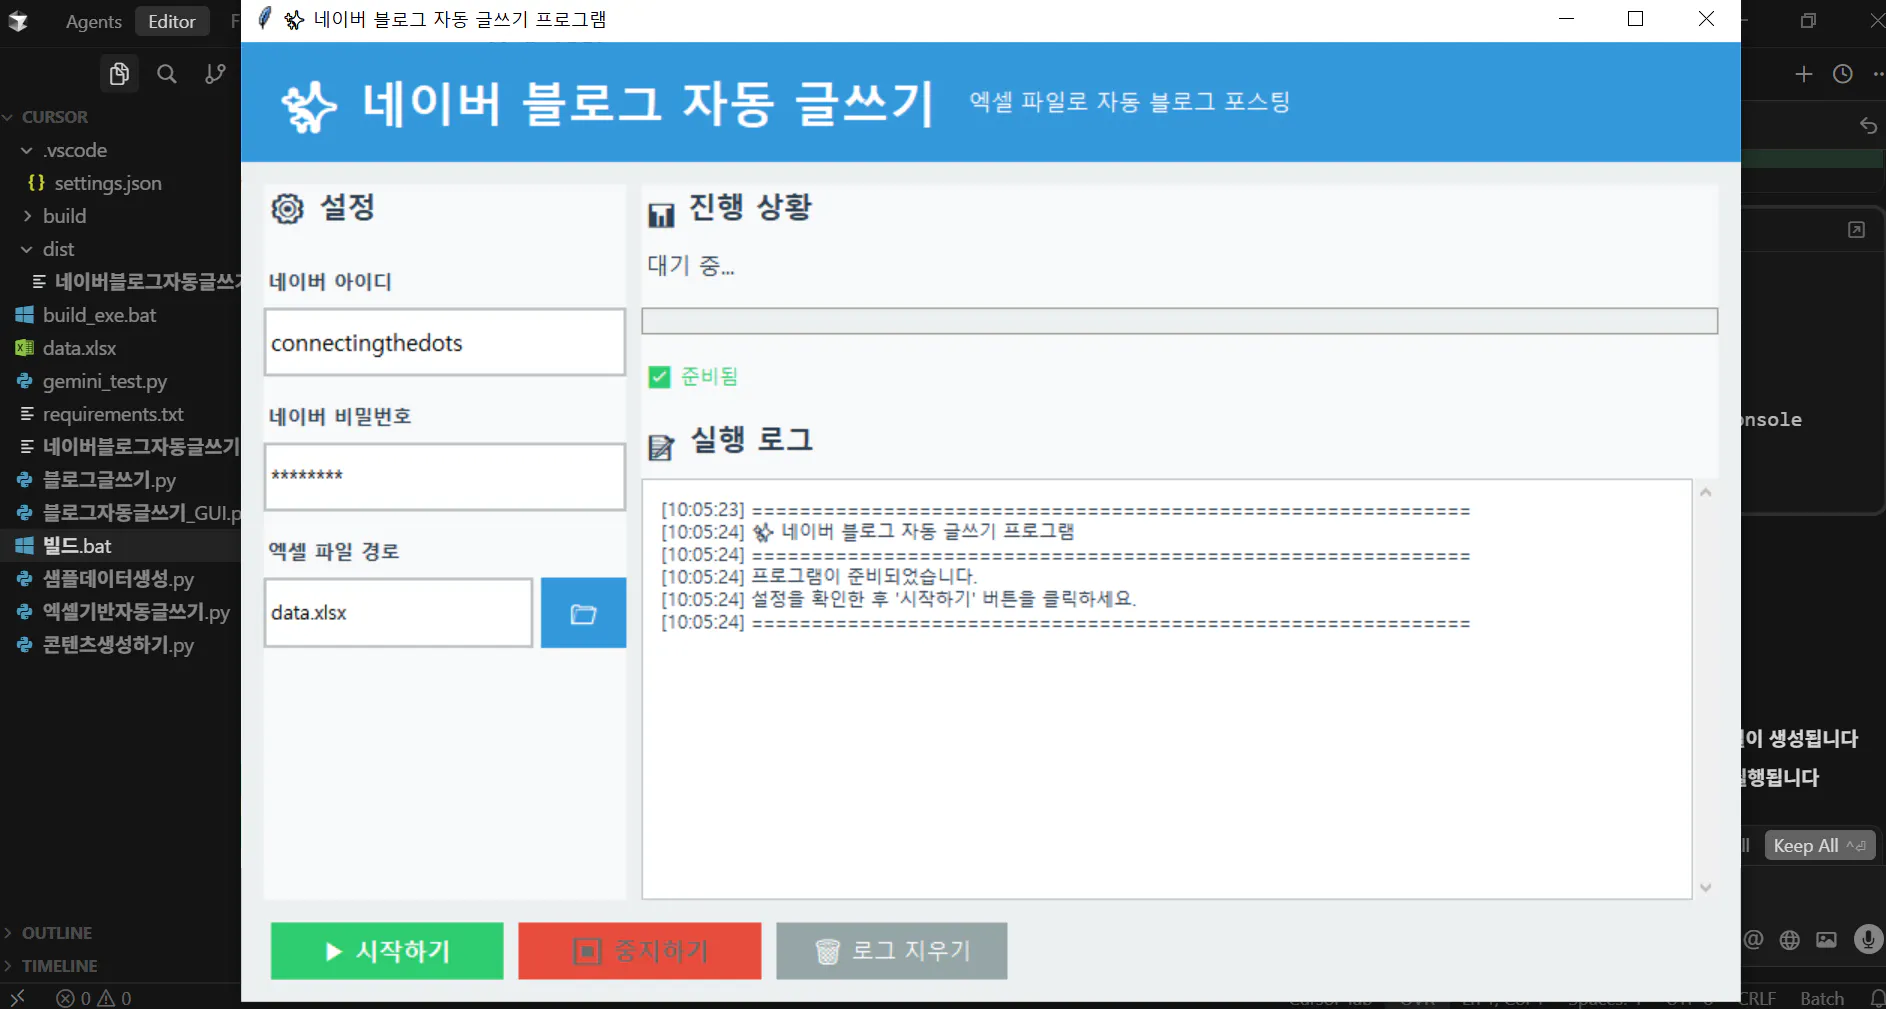Screen dimensions: 1886x1009
Task: Switch to the Agents tab in Cursor
Action: 94,21
